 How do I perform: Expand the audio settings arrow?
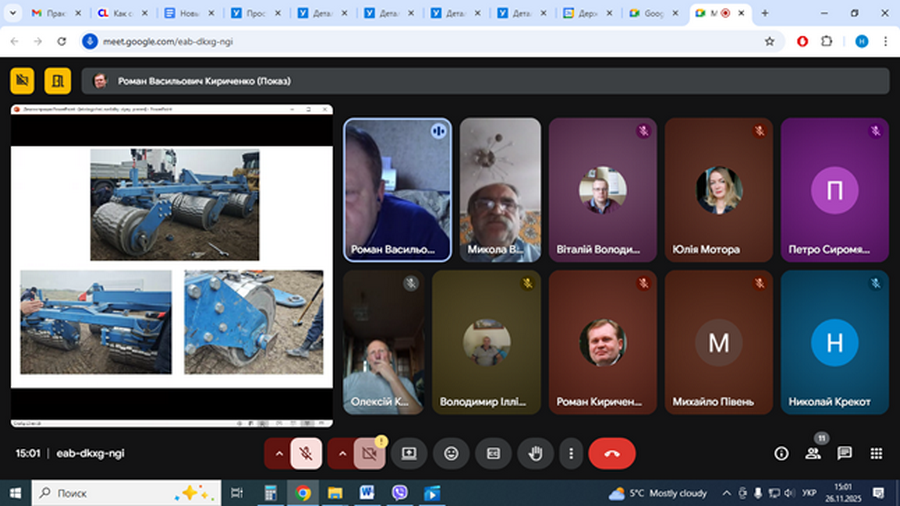[277, 453]
